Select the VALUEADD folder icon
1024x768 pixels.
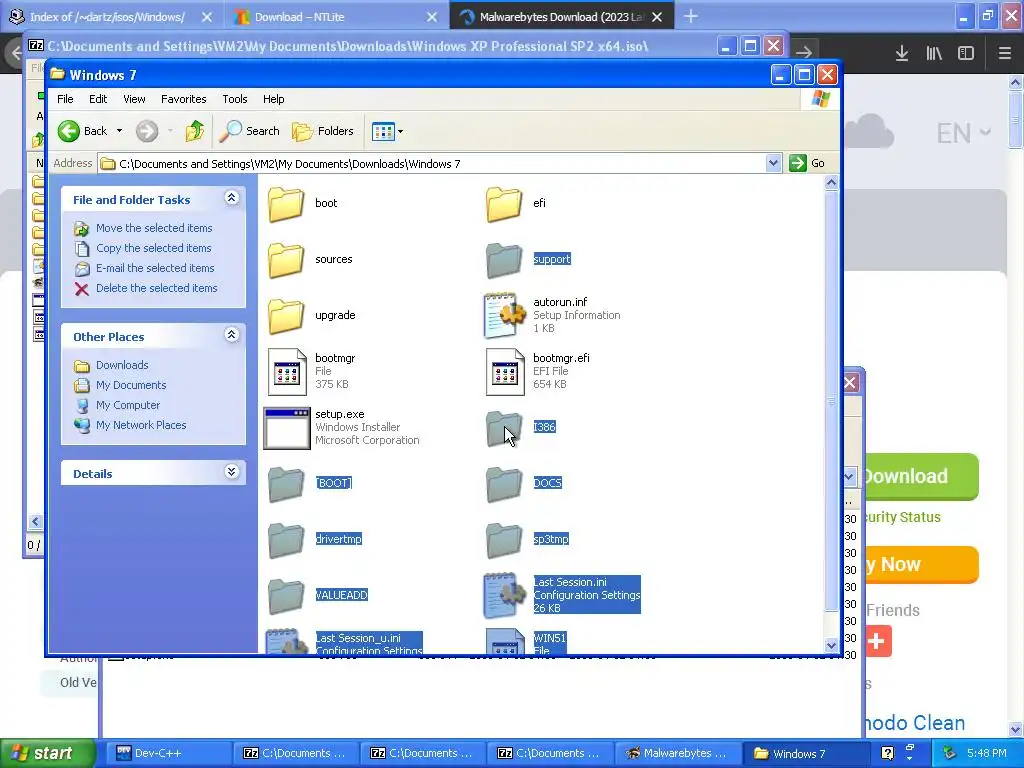[x=286, y=596]
